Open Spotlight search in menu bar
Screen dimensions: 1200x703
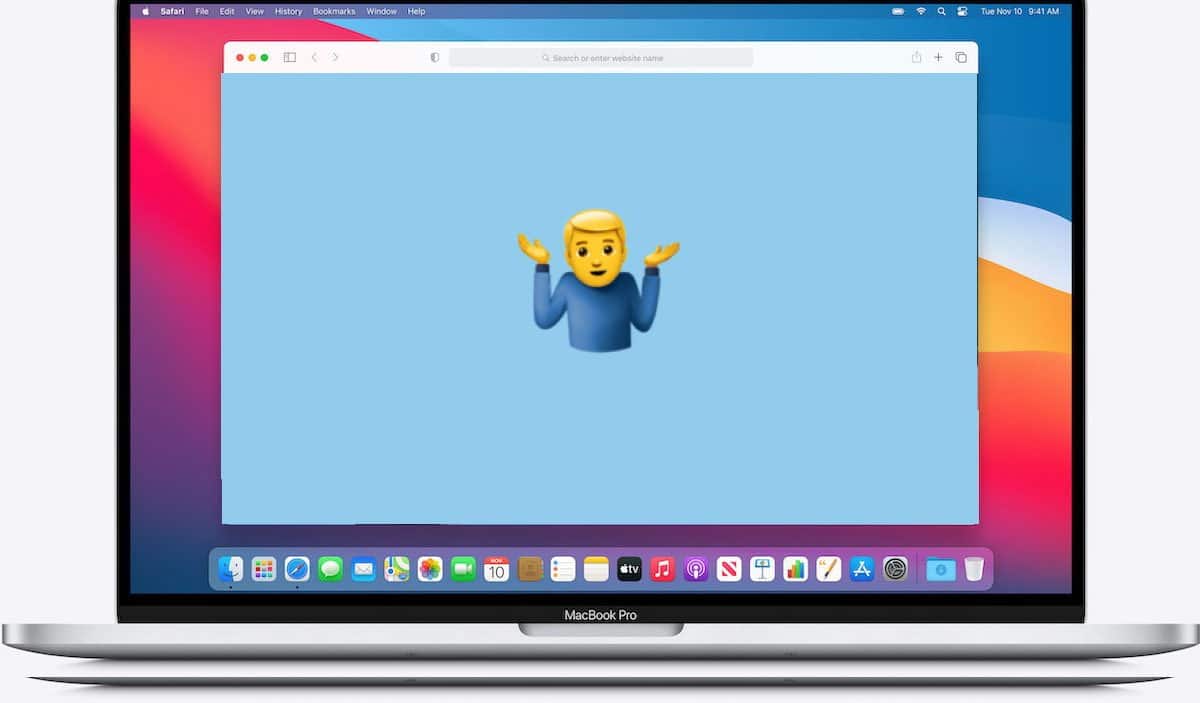click(942, 11)
